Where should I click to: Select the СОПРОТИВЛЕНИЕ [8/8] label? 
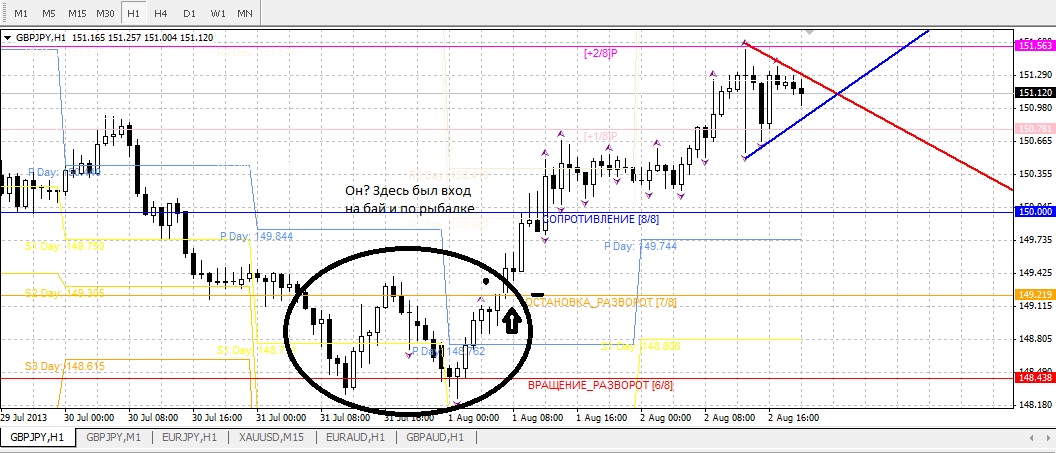pyautogui.click(x=601, y=219)
